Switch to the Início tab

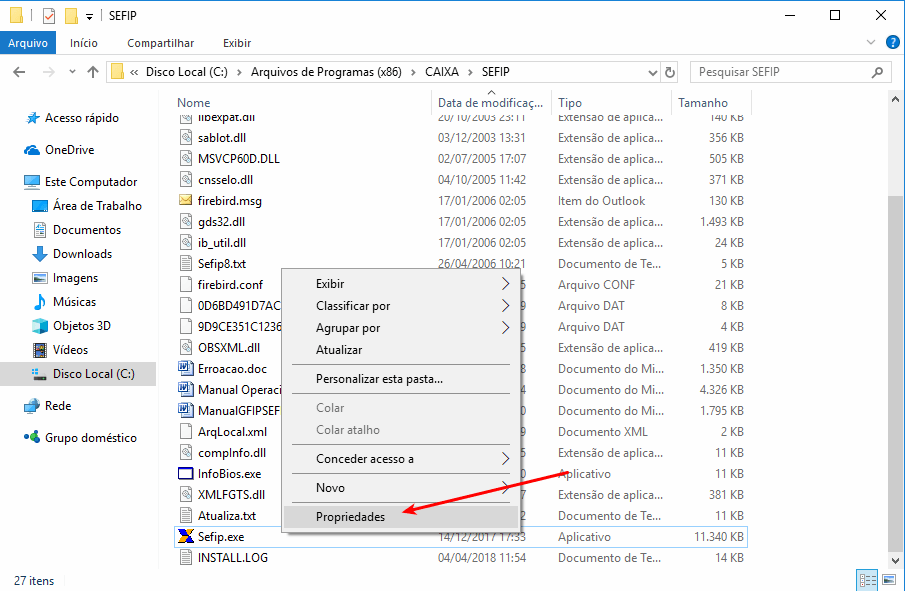[x=84, y=43]
